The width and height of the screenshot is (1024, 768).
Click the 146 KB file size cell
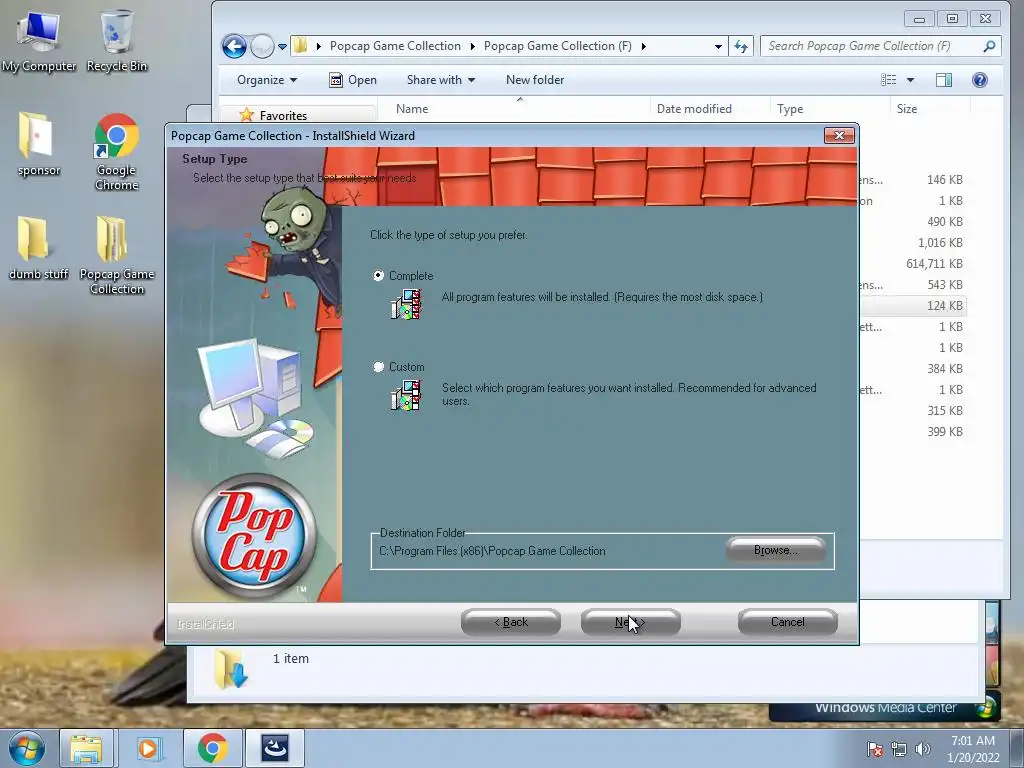tap(944, 180)
